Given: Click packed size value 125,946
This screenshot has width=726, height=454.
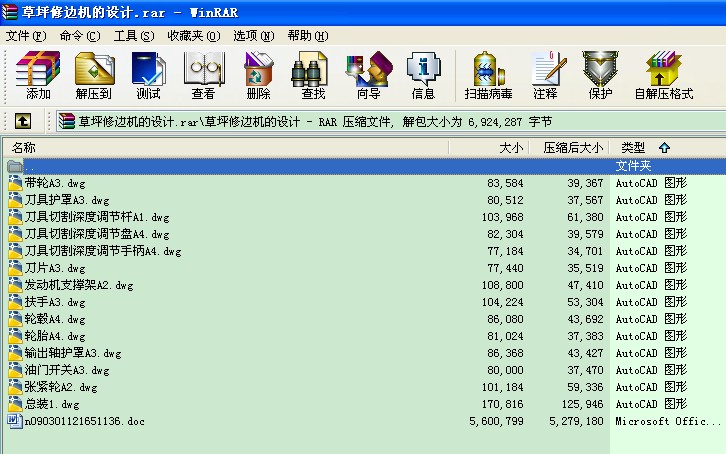Looking at the screenshot, I should tap(582, 404).
